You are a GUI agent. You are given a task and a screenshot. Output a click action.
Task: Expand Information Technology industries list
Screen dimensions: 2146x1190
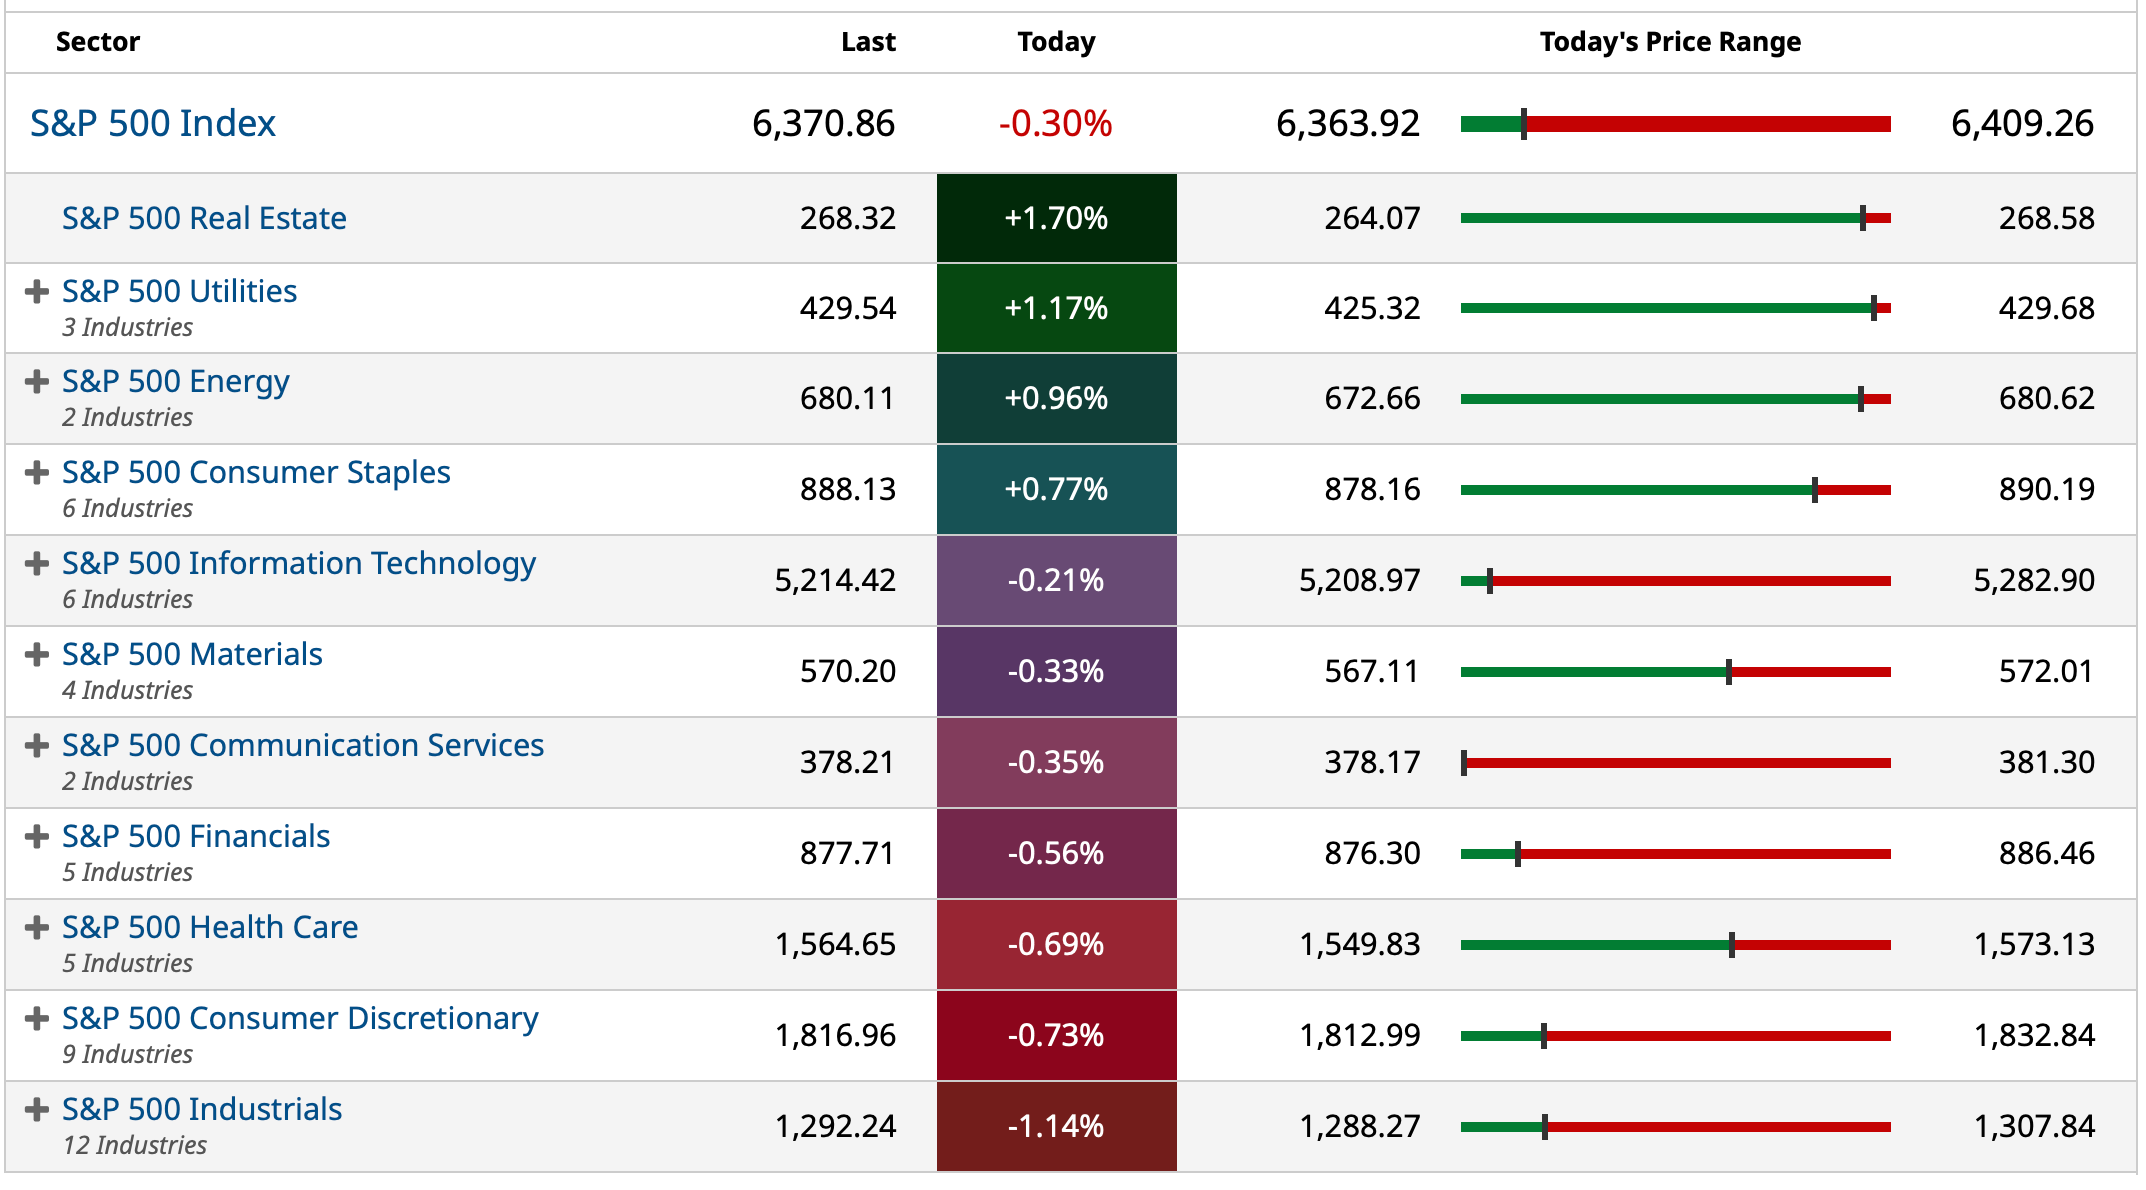(x=37, y=564)
